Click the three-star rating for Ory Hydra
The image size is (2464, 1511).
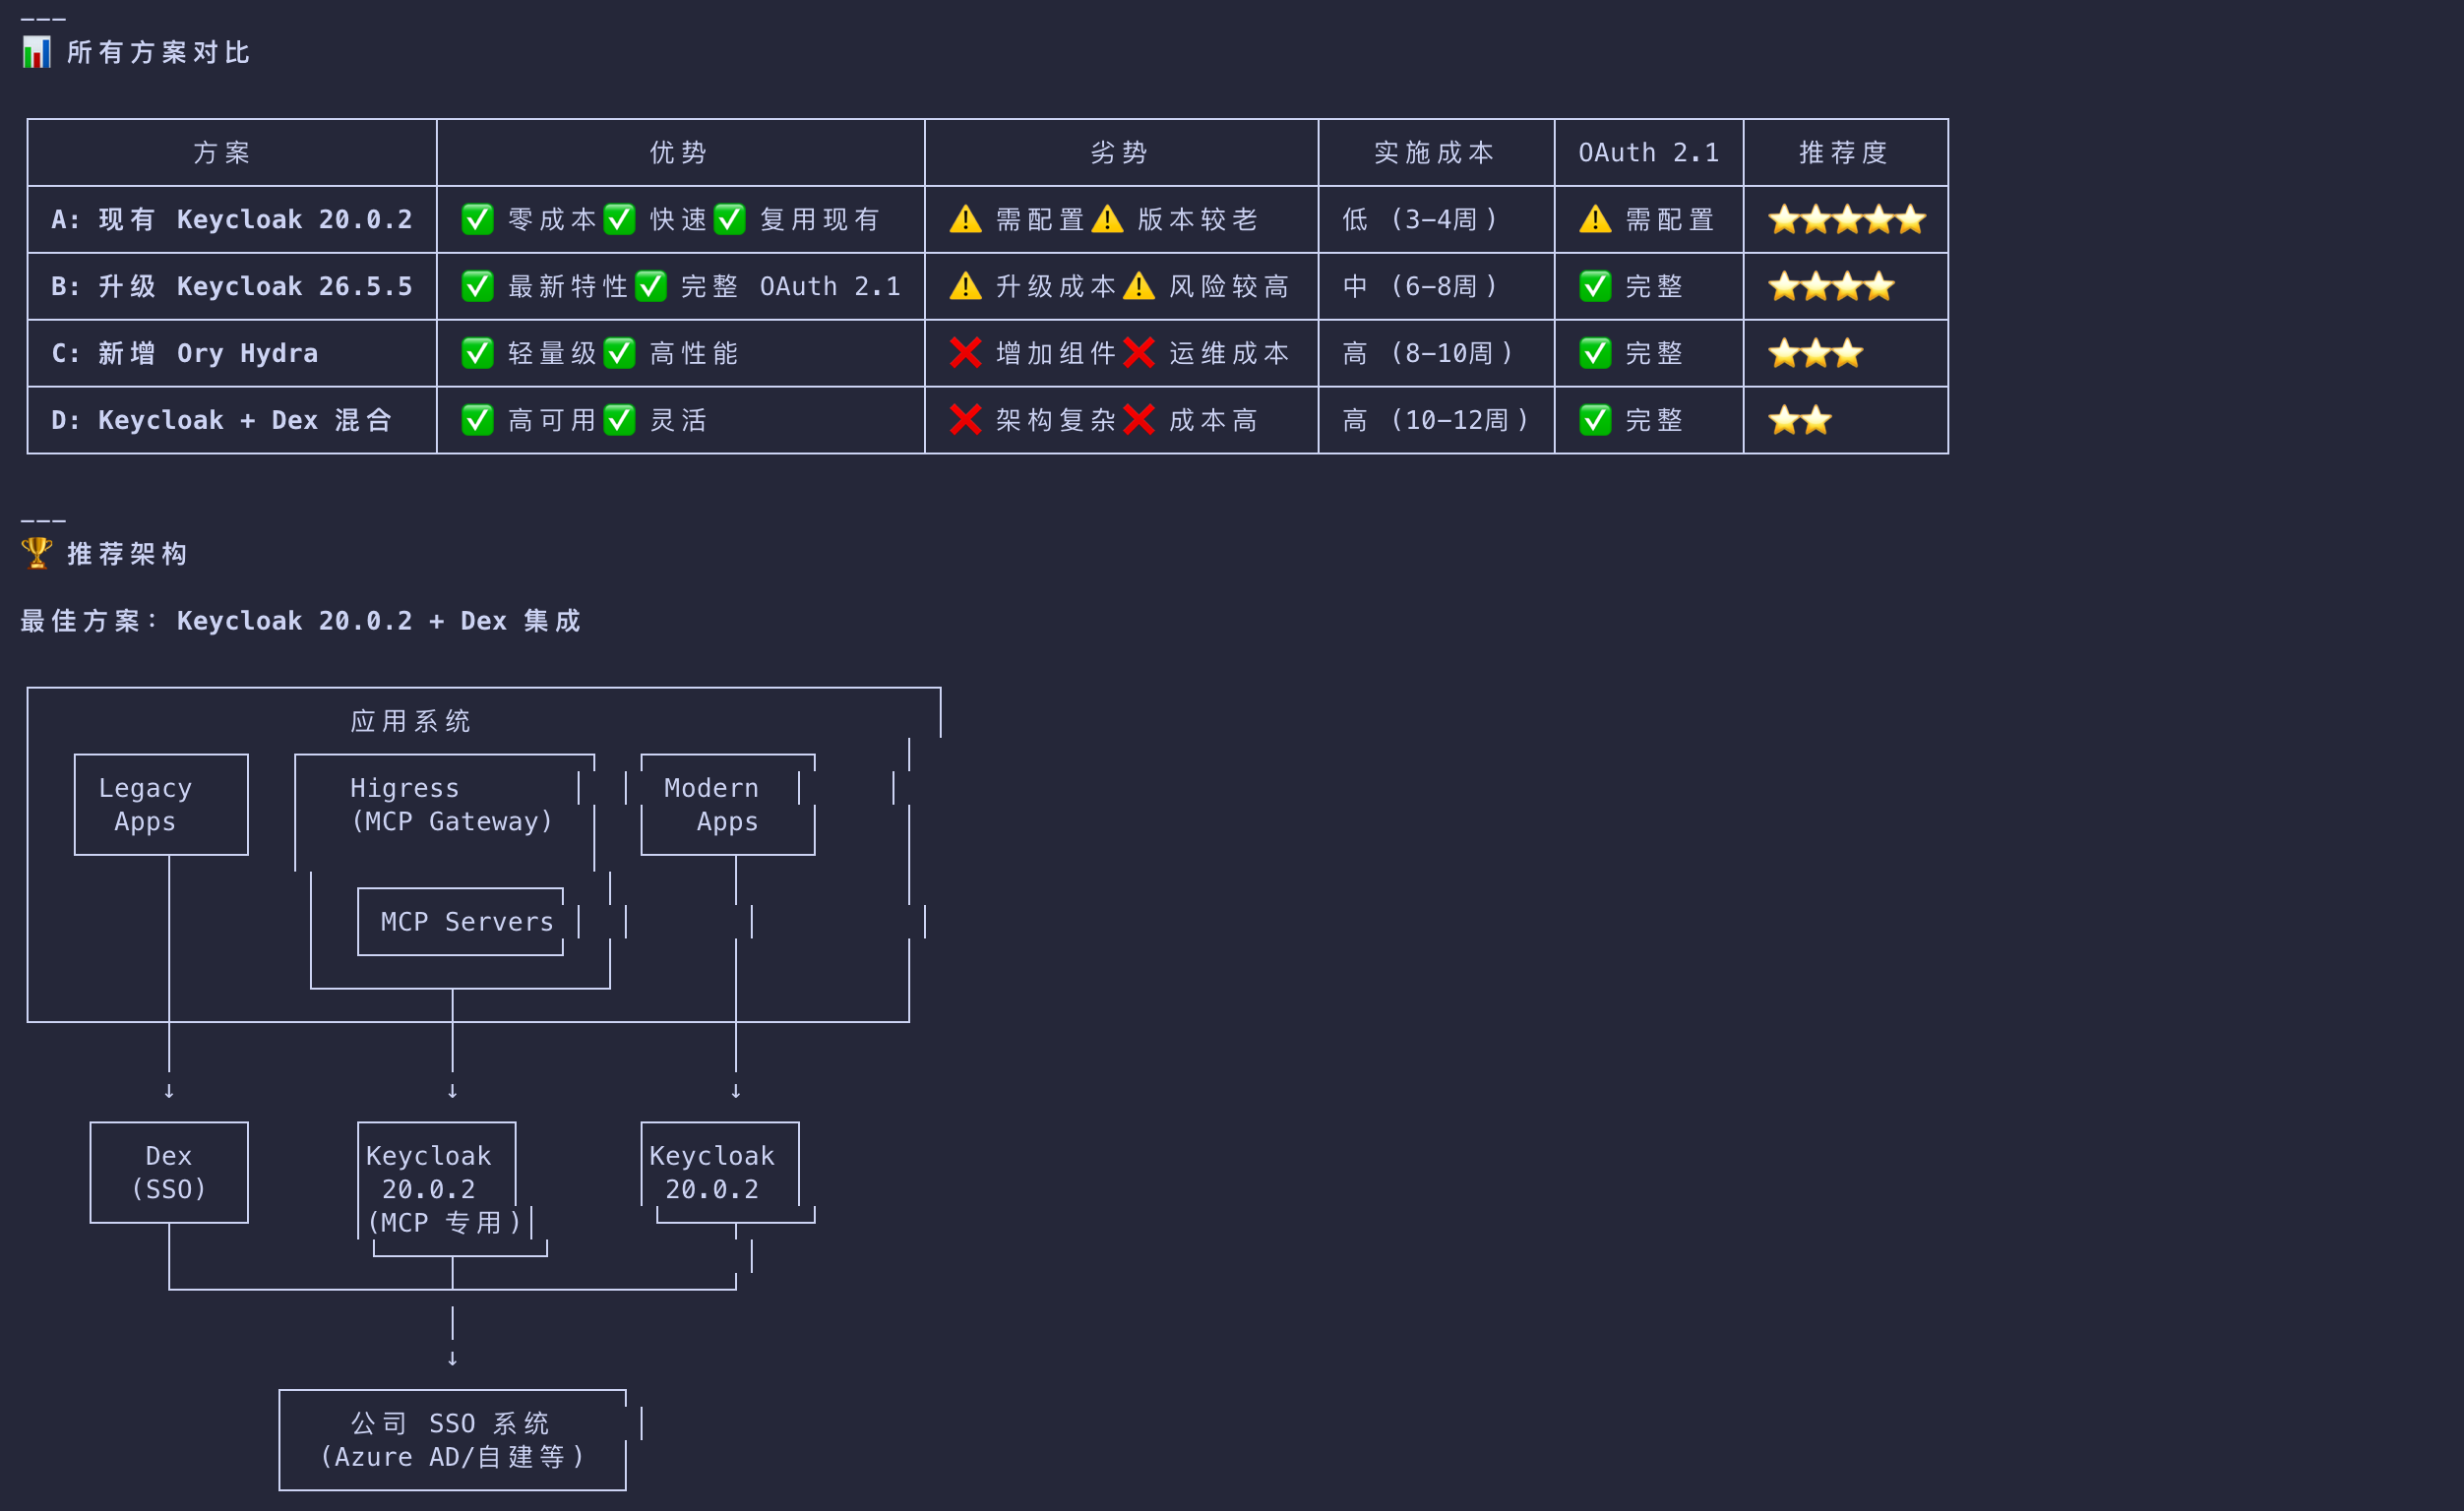pos(1815,353)
